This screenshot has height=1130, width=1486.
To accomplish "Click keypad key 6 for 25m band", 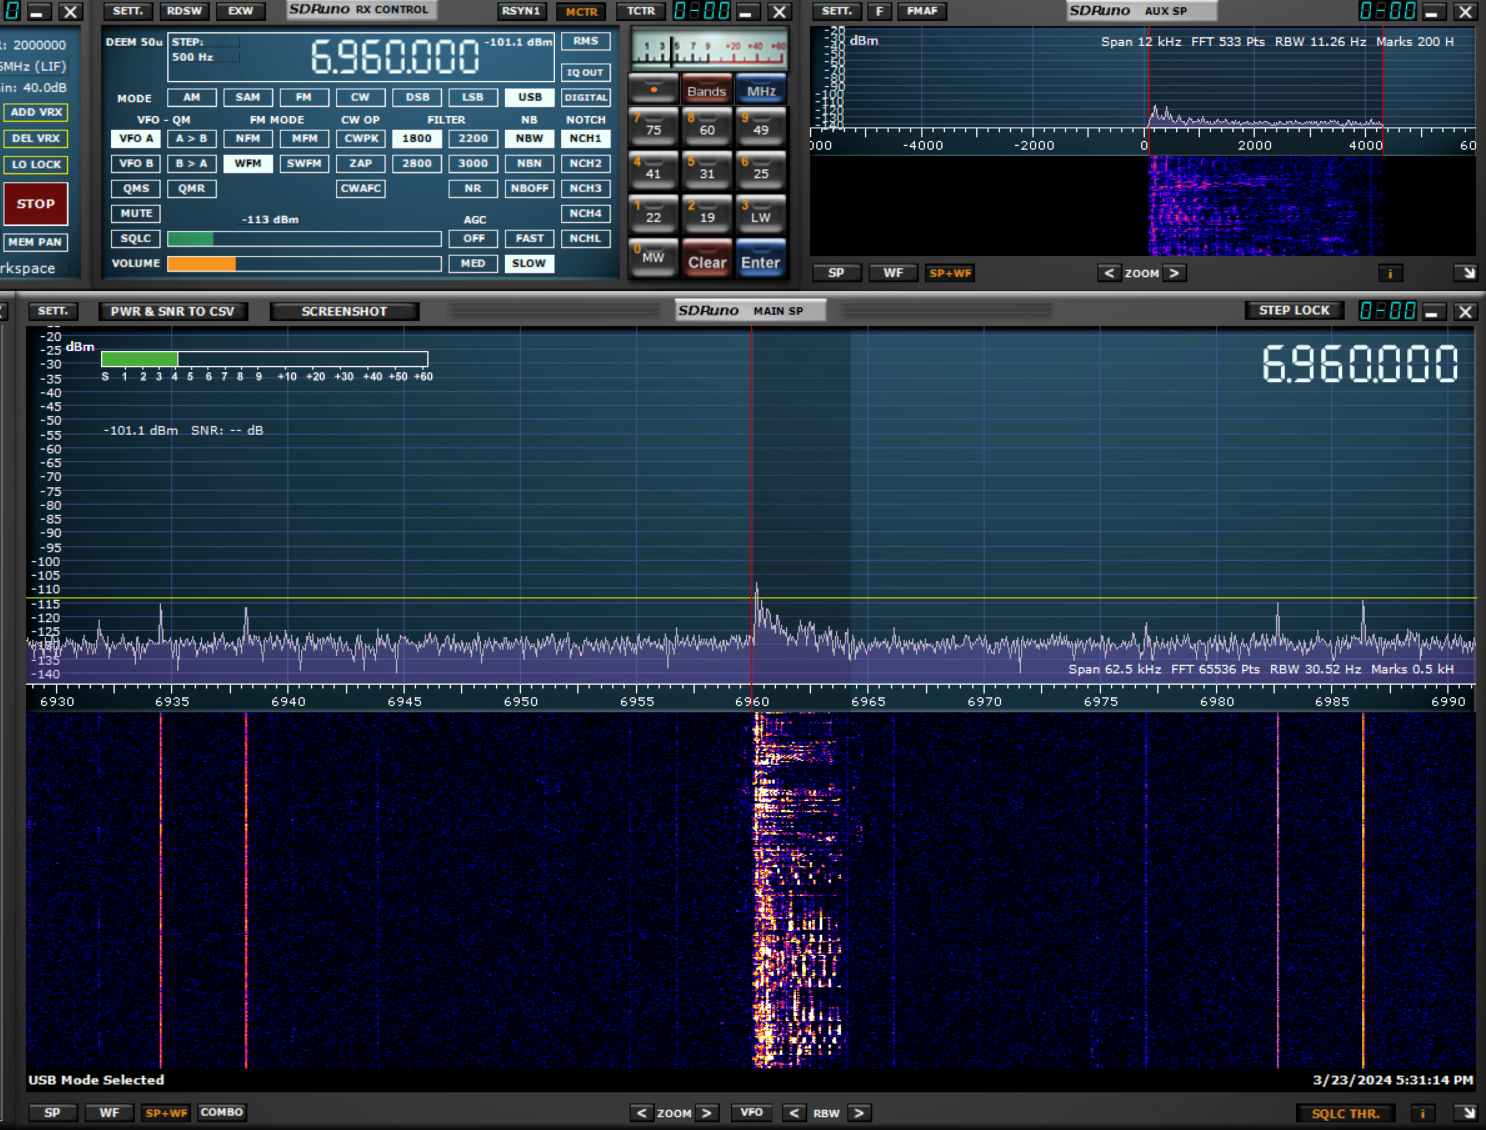I will [x=761, y=170].
